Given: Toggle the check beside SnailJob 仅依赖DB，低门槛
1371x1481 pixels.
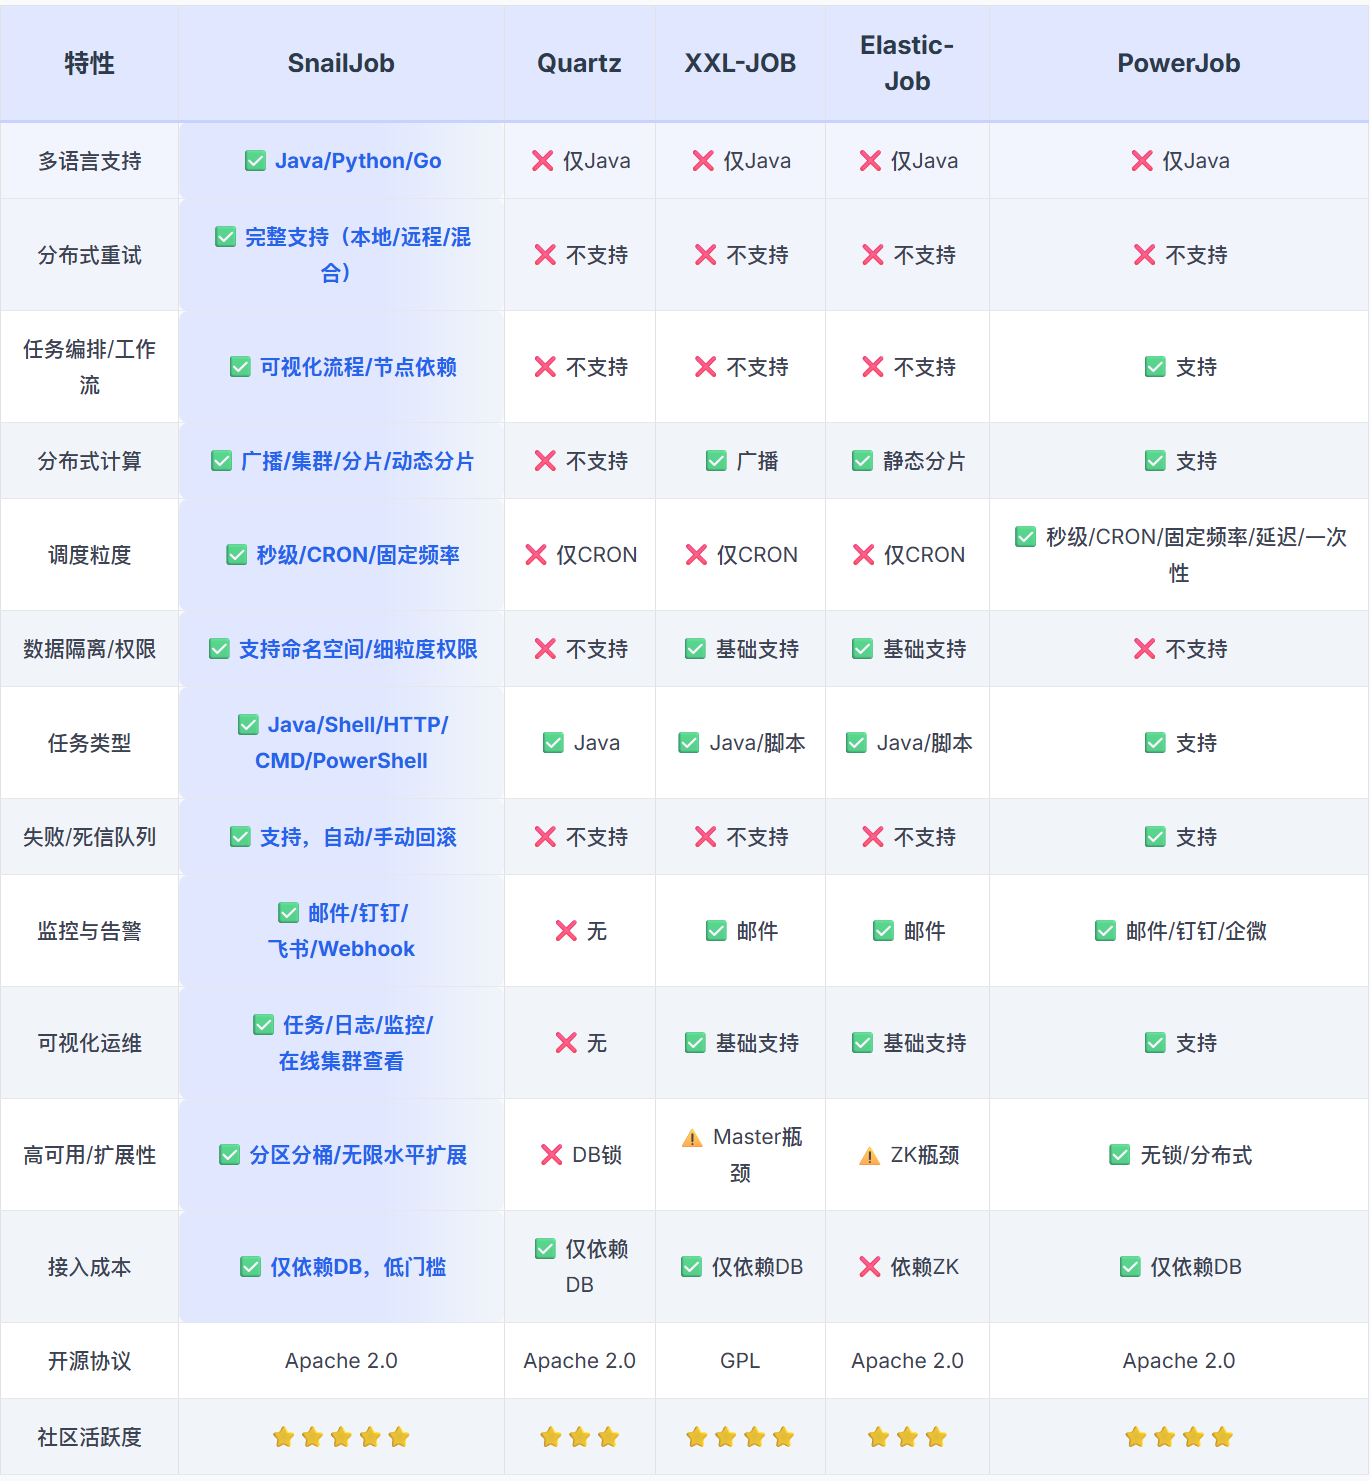Looking at the screenshot, I should pos(248,1266).
